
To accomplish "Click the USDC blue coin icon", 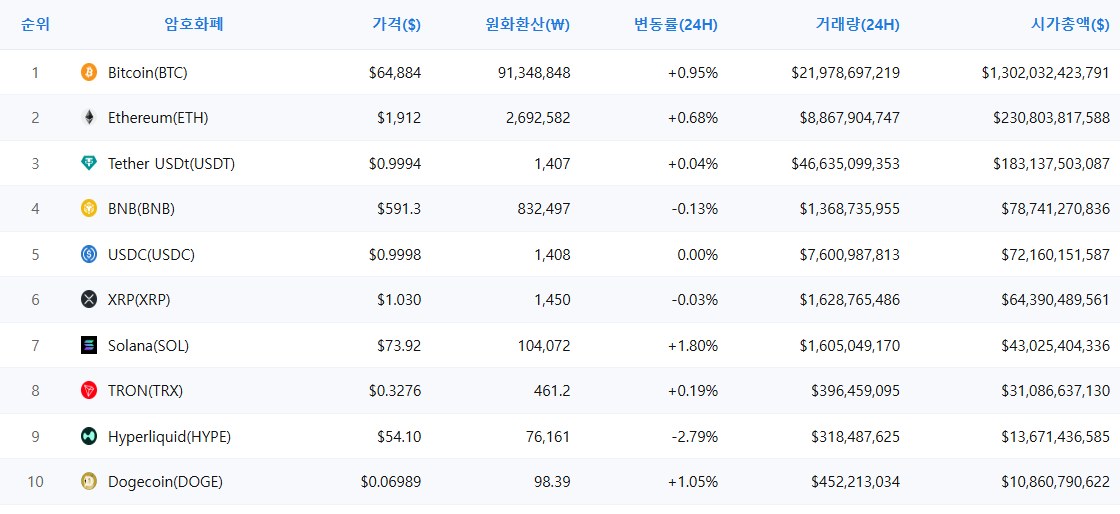I will 89,254.
